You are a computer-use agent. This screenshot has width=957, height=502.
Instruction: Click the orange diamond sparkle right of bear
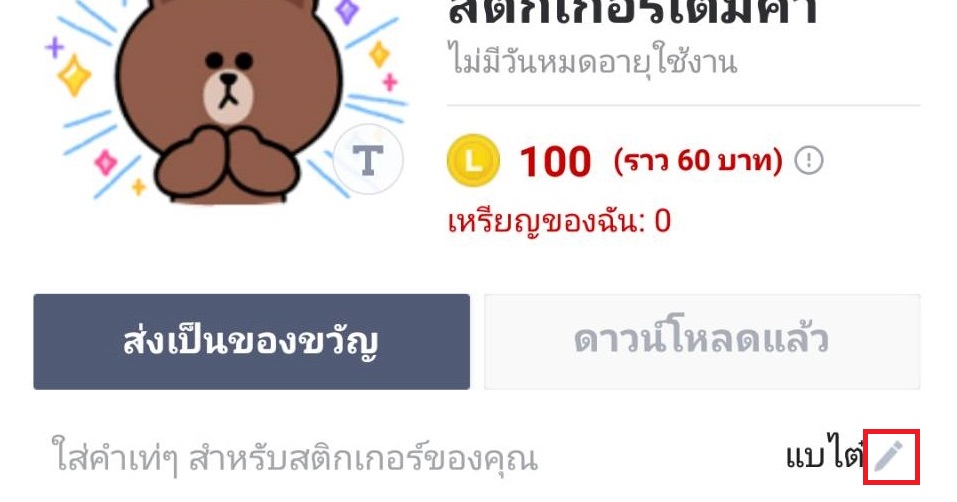point(379,55)
